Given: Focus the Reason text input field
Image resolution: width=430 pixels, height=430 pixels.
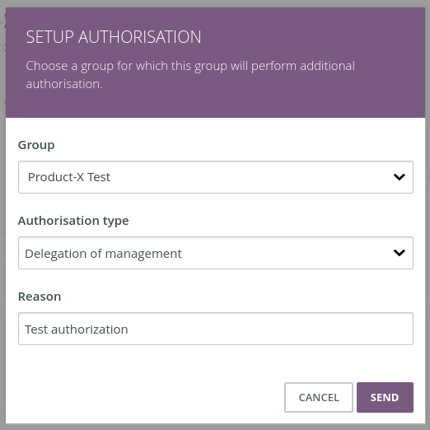Looking at the screenshot, I should coord(216,329).
